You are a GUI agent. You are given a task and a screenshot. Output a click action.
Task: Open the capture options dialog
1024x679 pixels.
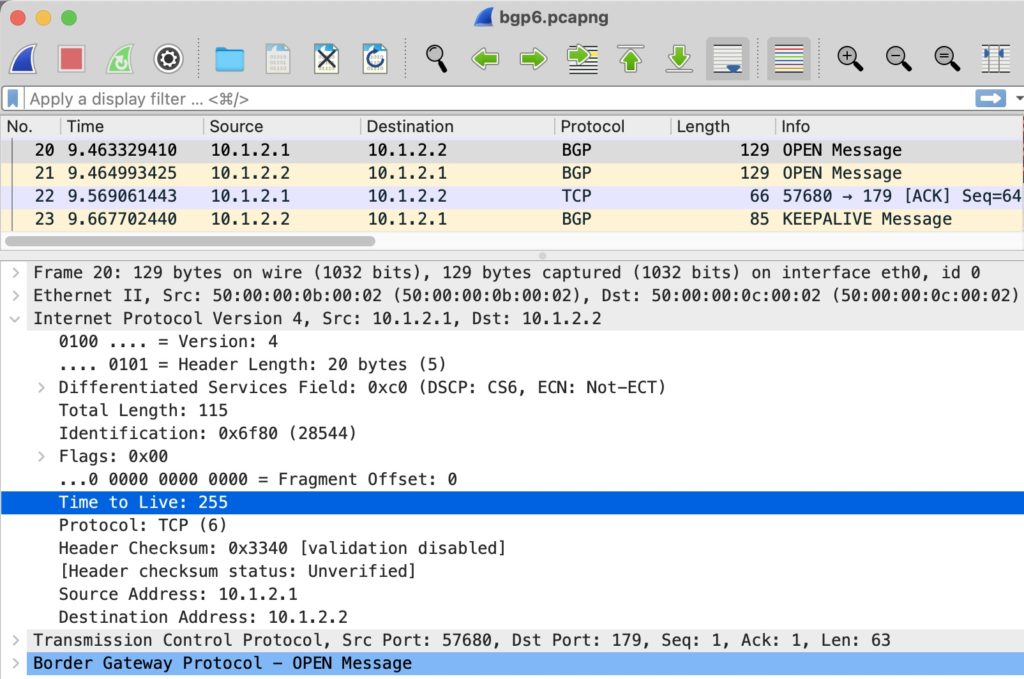[167, 59]
